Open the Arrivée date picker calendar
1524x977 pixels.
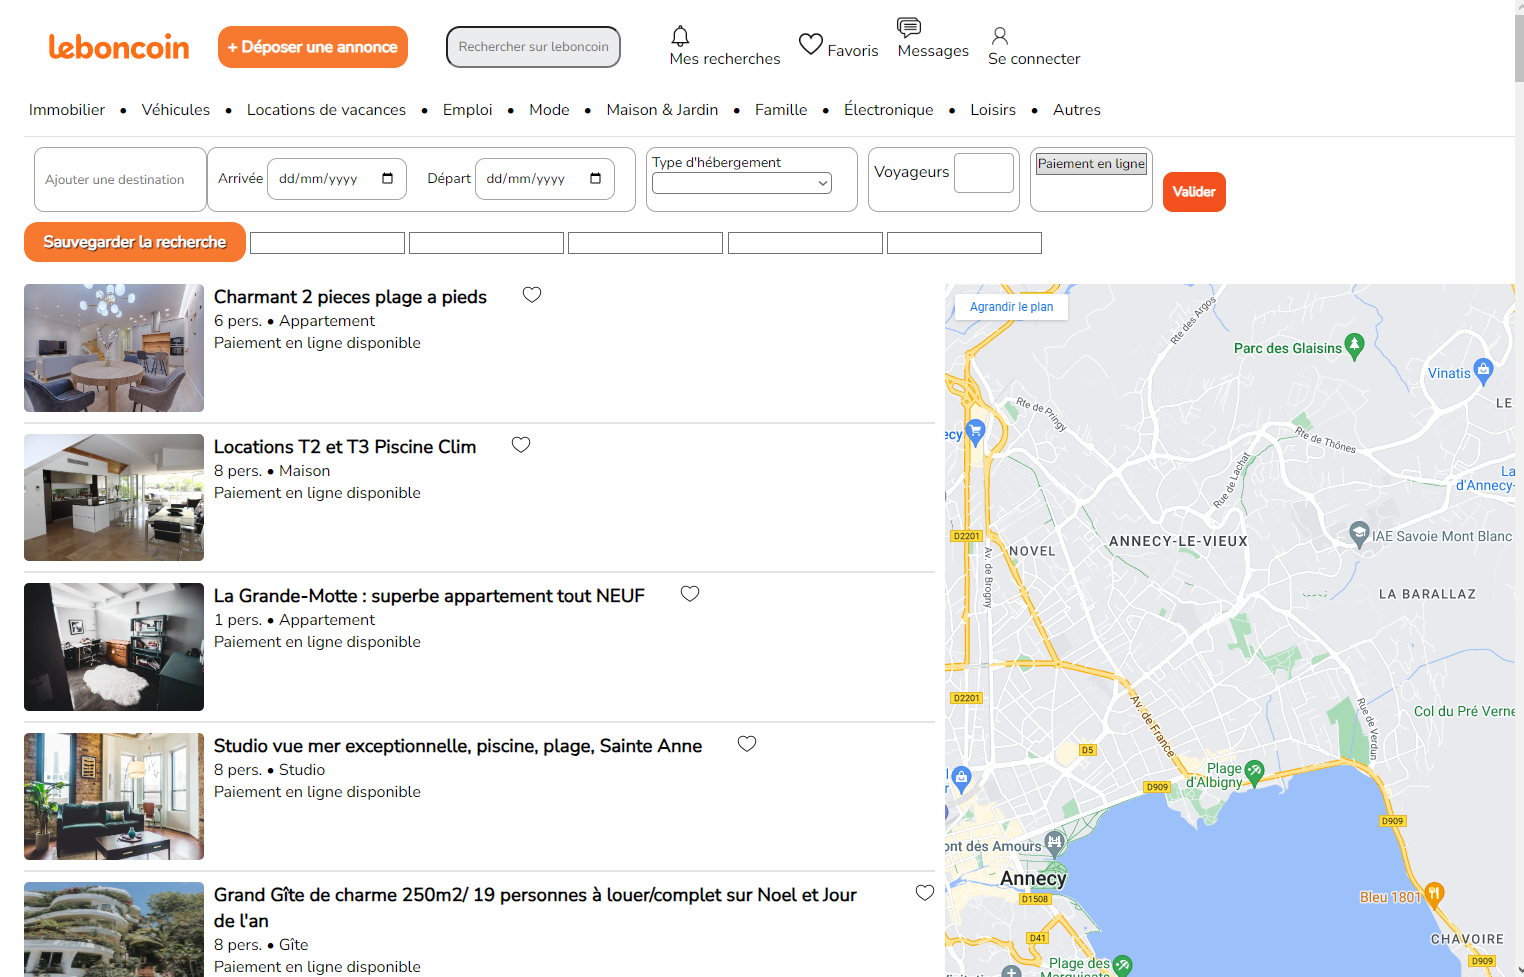pyautogui.click(x=388, y=179)
